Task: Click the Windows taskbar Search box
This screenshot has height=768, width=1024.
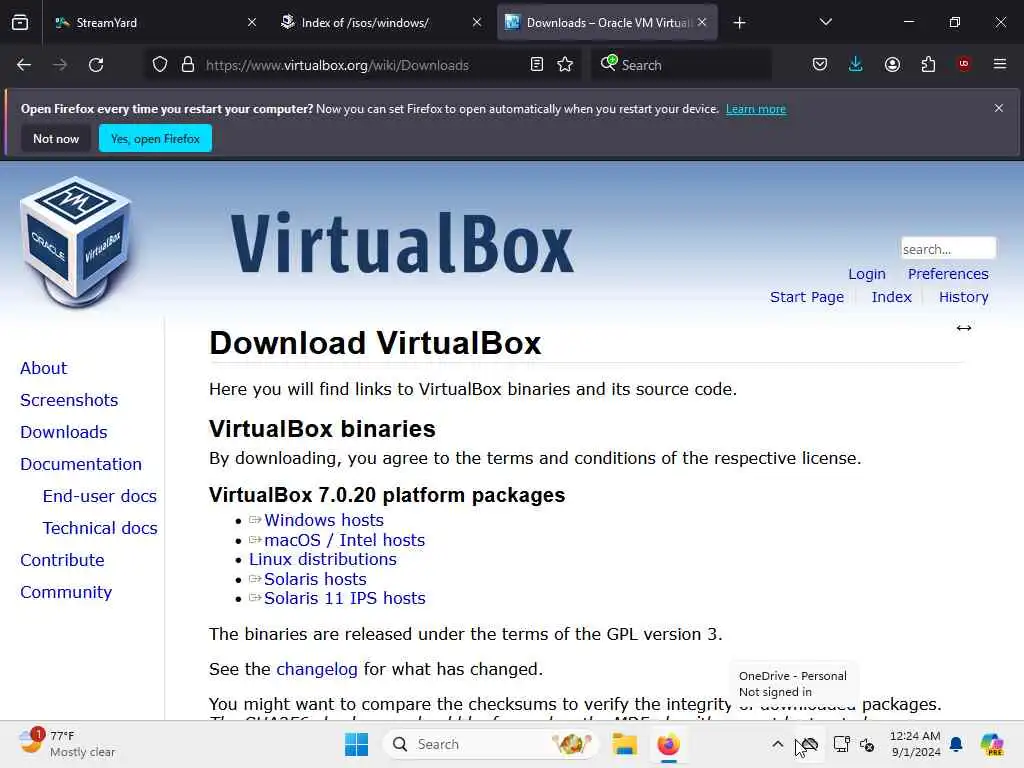Action: (490, 744)
